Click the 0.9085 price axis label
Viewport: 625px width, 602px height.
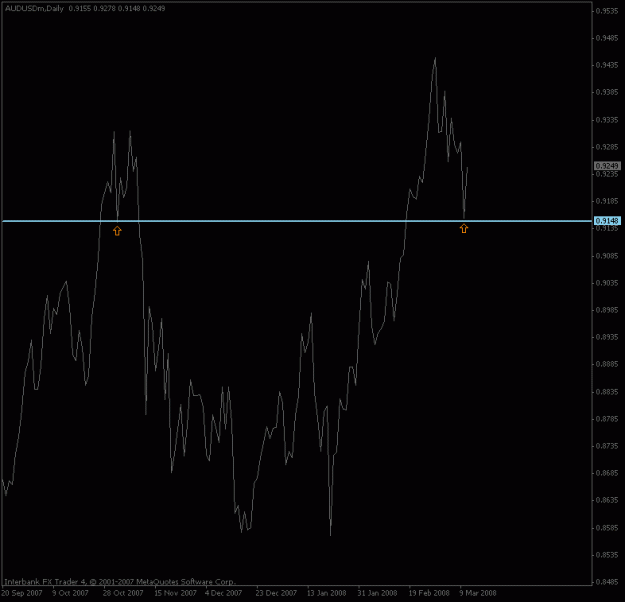pyautogui.click(x=607, y=256)
